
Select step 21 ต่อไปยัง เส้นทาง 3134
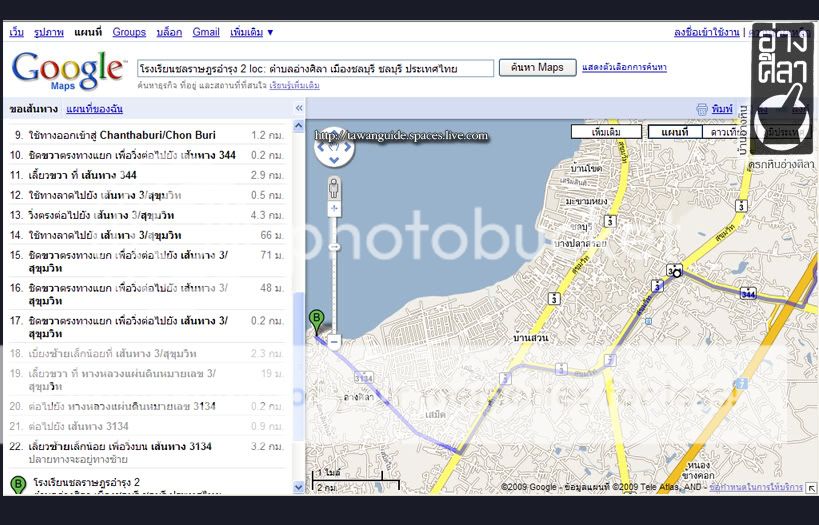tap(147, 426)
